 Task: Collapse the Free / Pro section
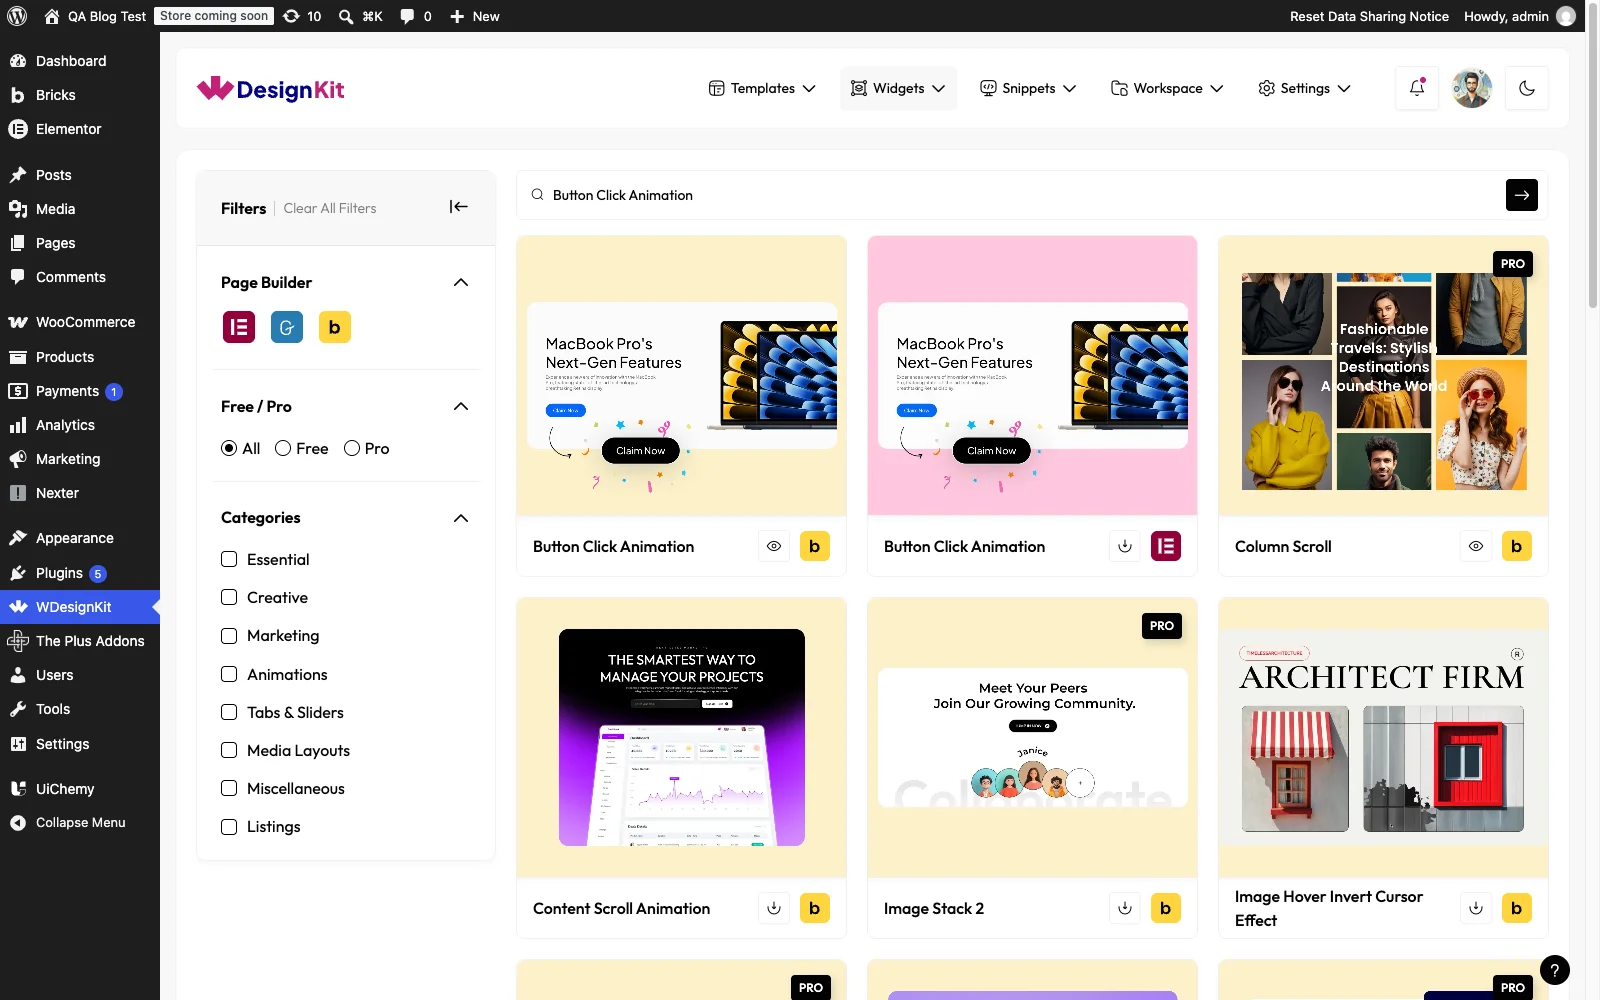pos(461,406)
